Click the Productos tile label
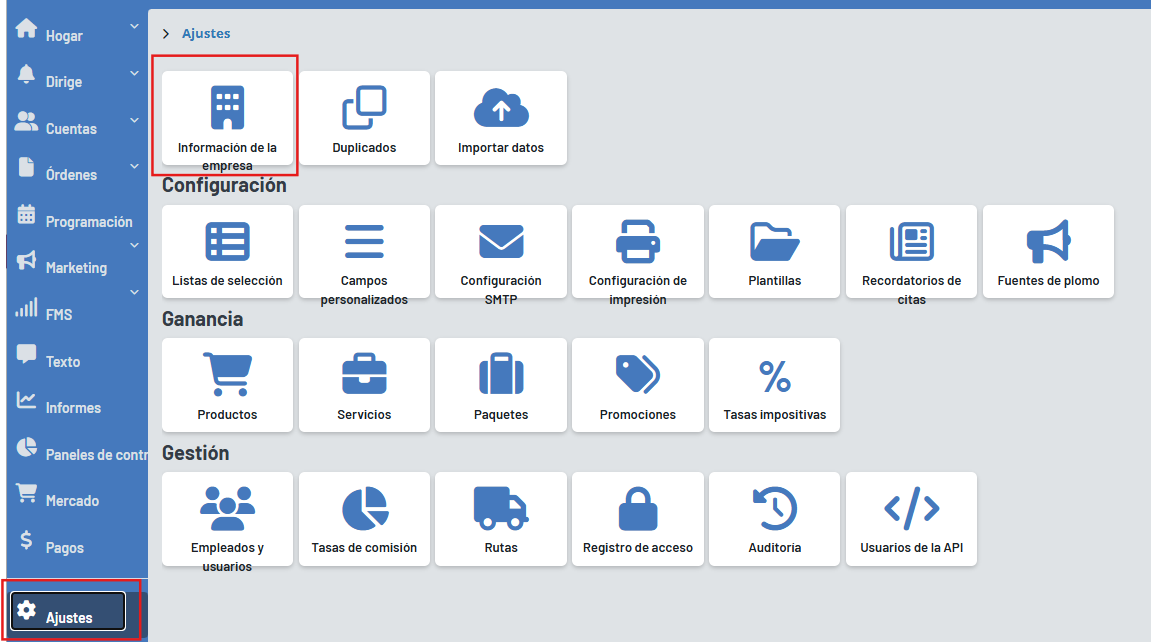Viewport: 1151px width, 642px height. (227, 415)
